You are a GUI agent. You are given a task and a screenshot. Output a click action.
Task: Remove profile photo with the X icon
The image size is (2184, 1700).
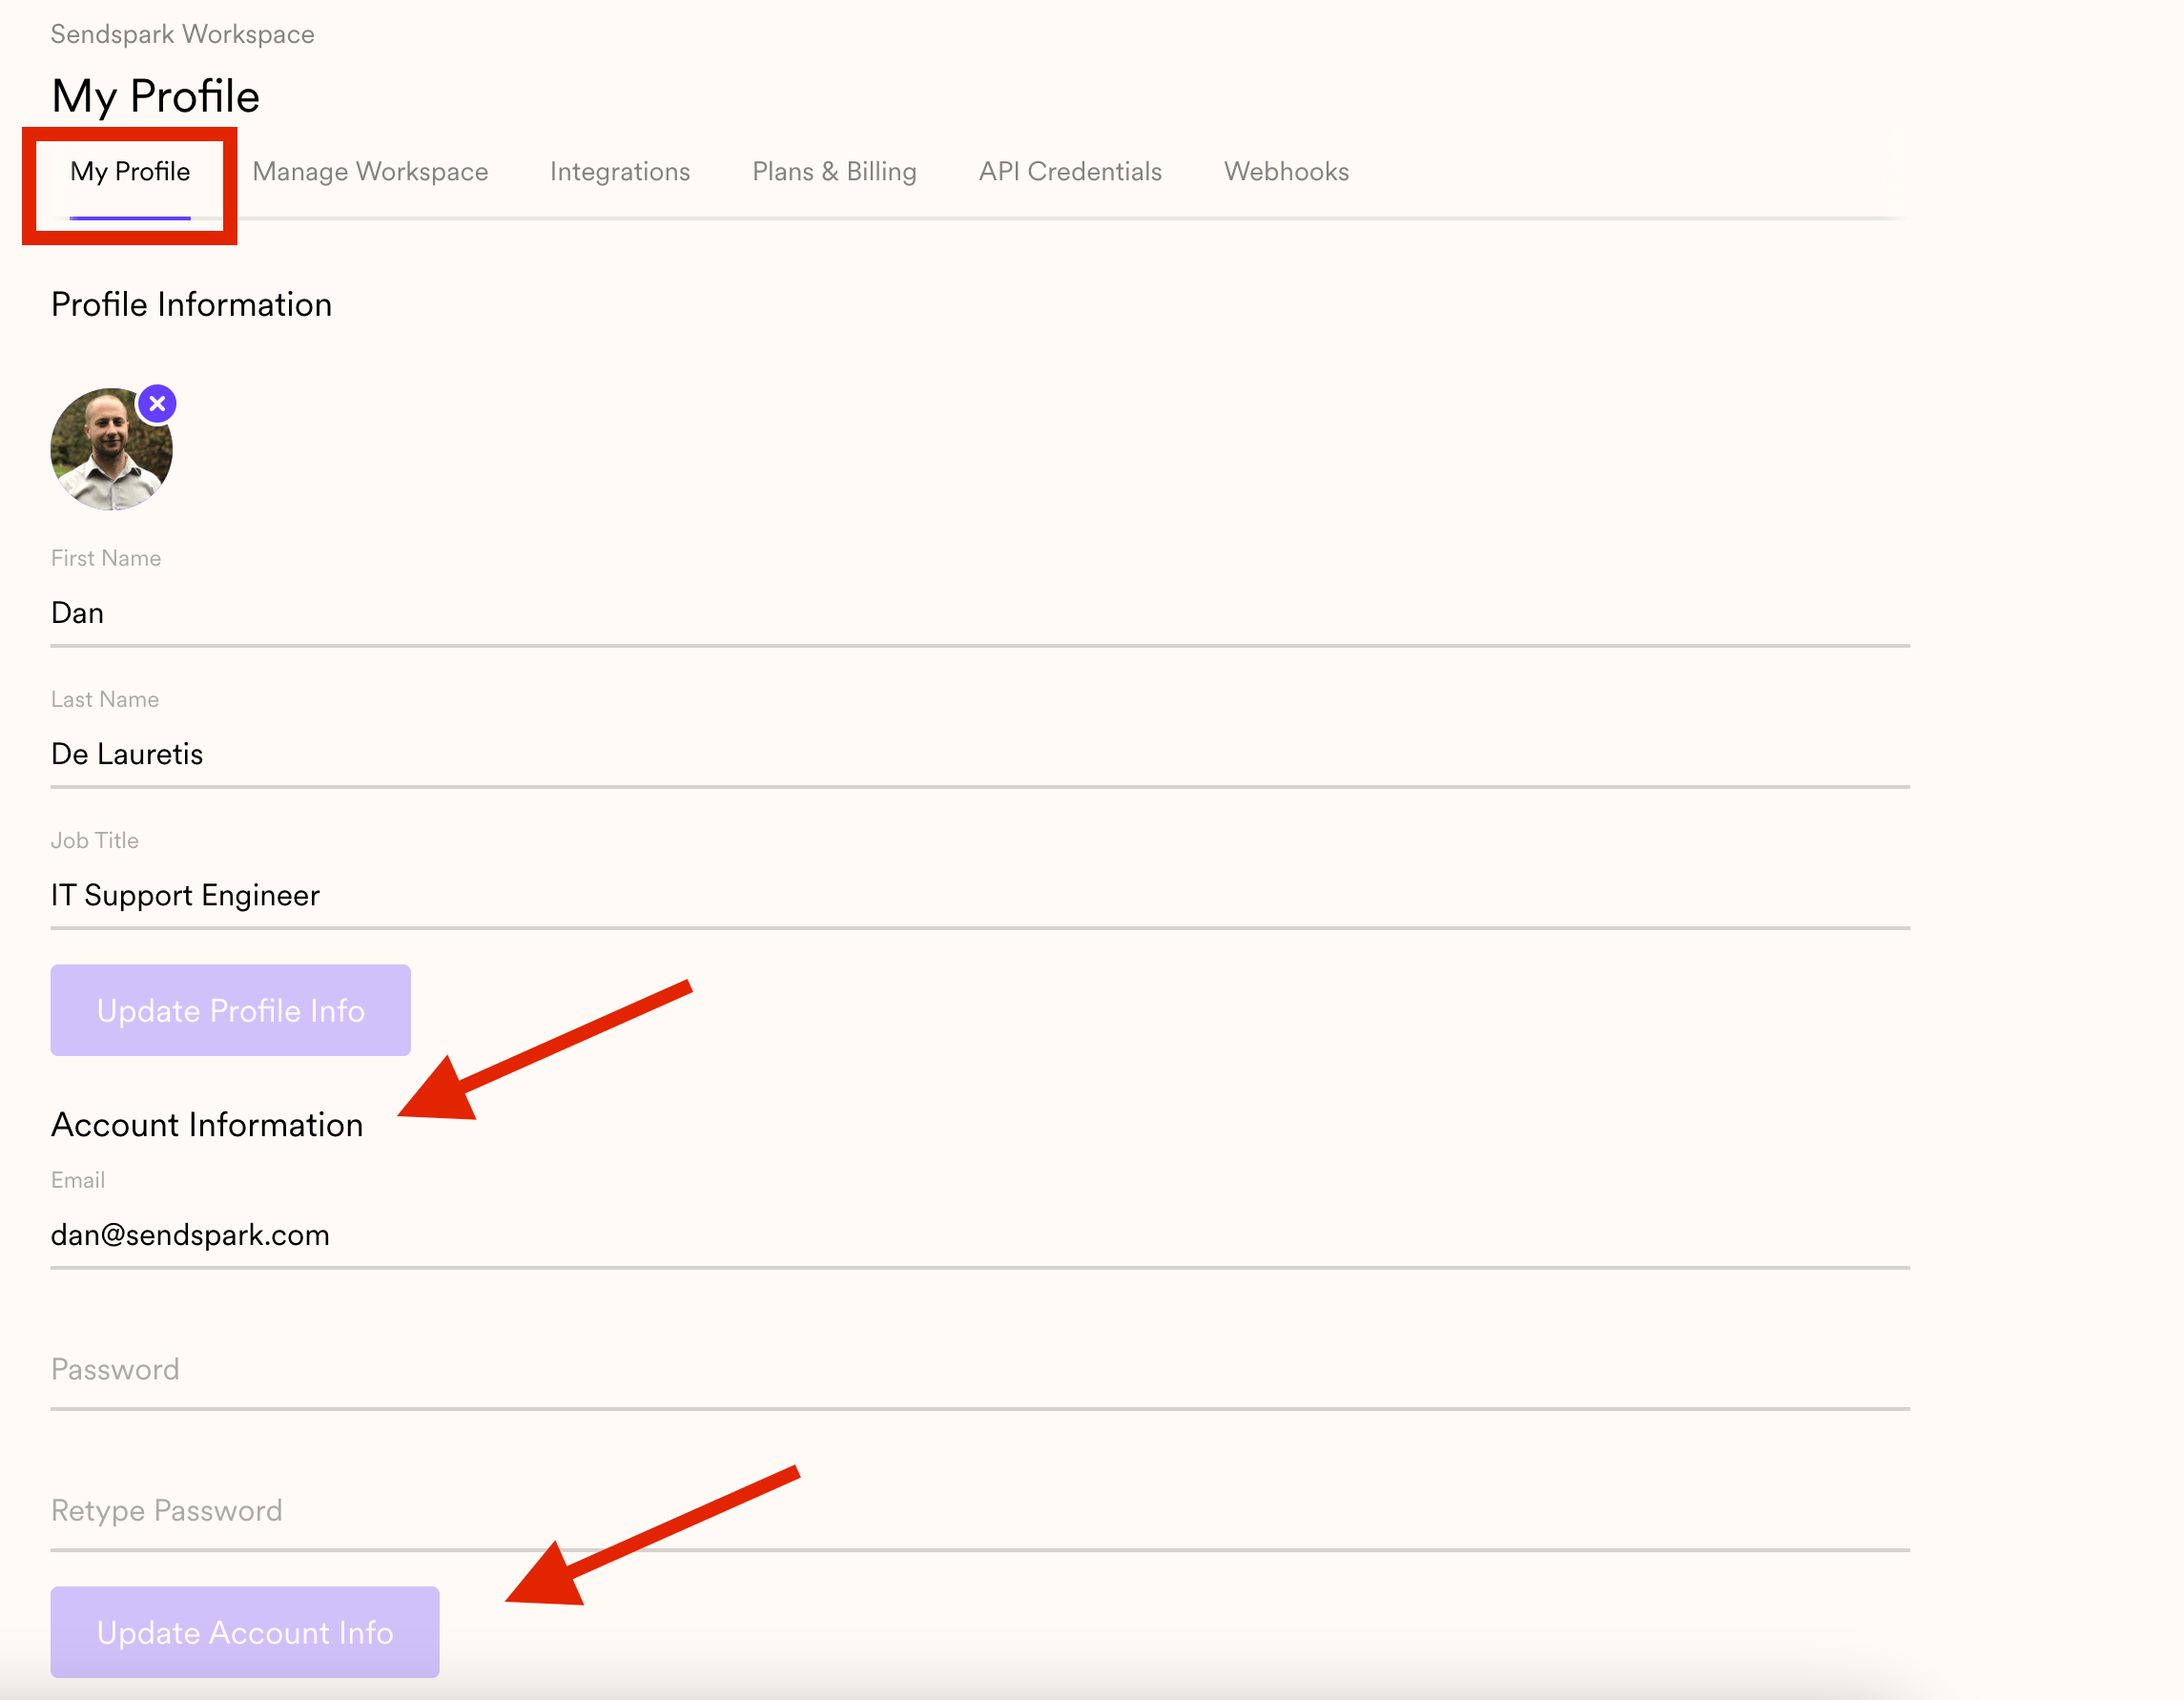tap(157, 404)
